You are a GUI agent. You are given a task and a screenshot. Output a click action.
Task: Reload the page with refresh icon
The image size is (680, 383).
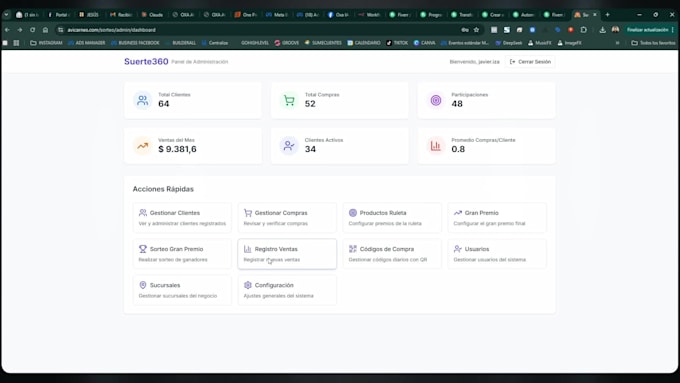33,30
